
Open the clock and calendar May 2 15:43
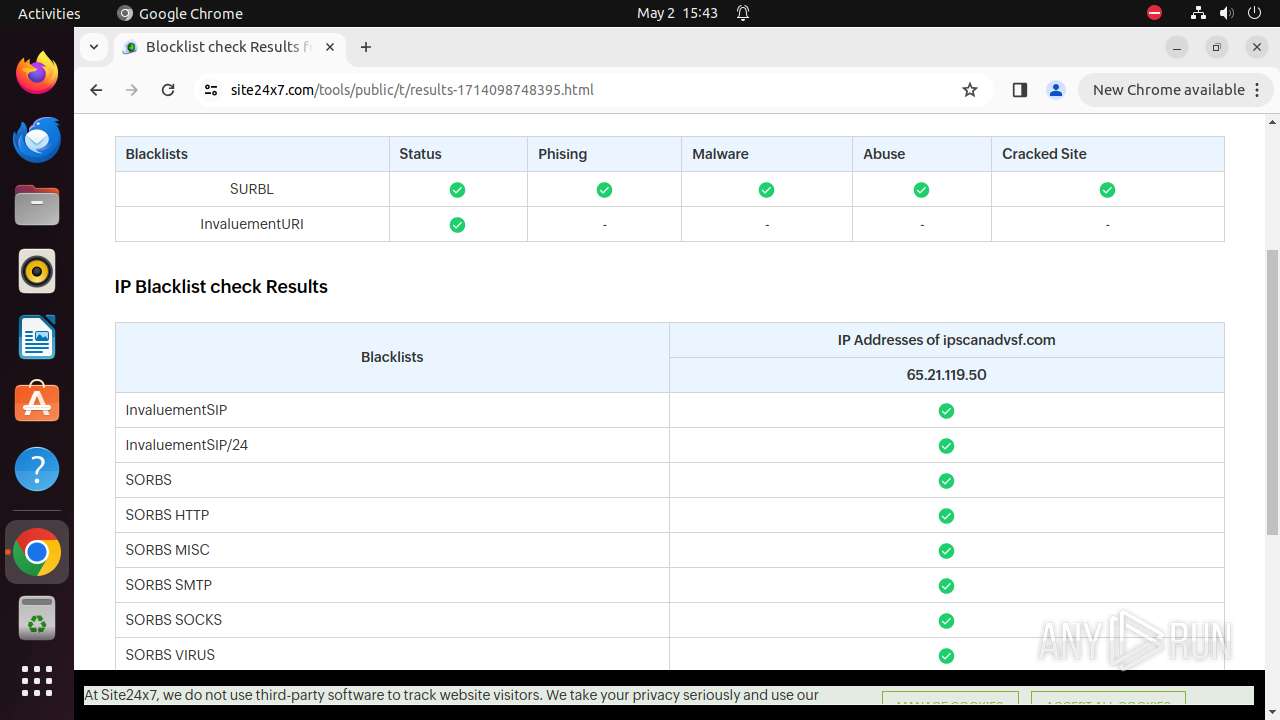click(x=678, y=13)
